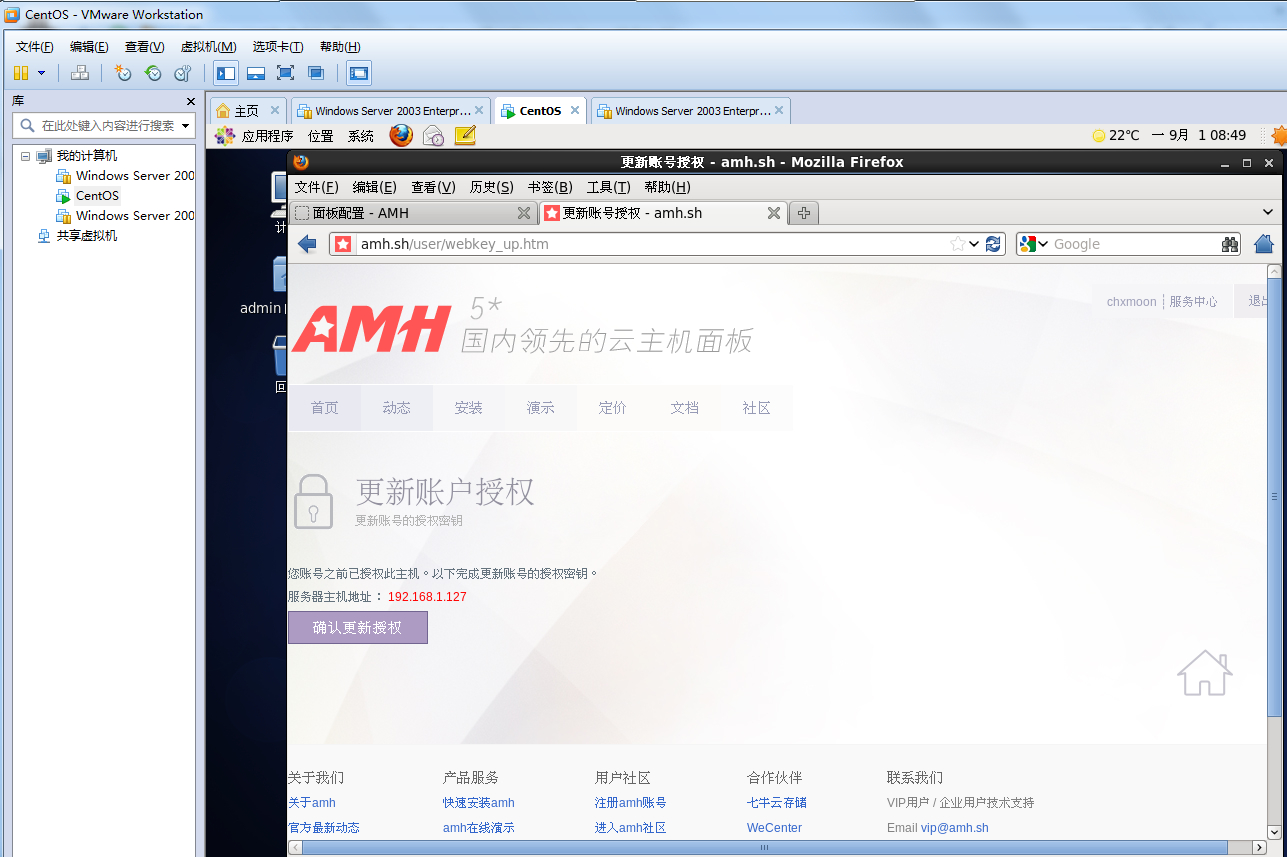Open the 快速安装amh link
This screenshot has height=857, width=1287.
pyautogui.click(x=478, y=803)
